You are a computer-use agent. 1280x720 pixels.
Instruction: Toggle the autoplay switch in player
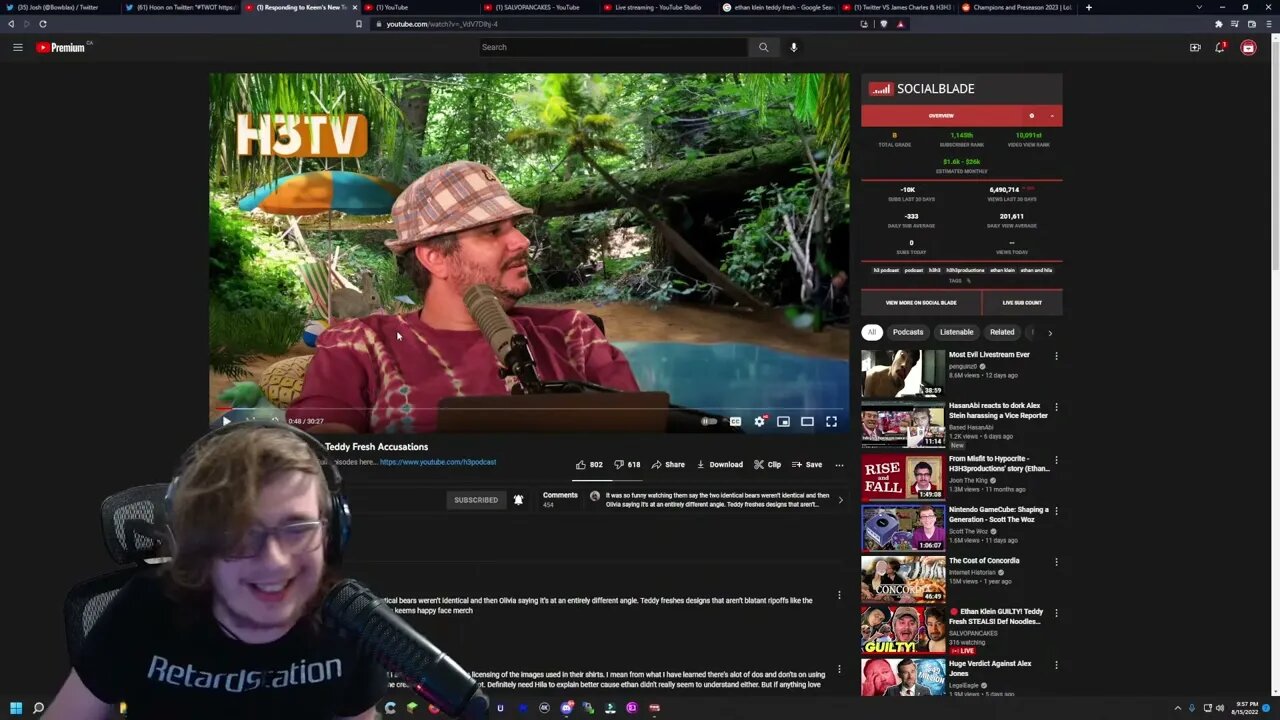708,421
